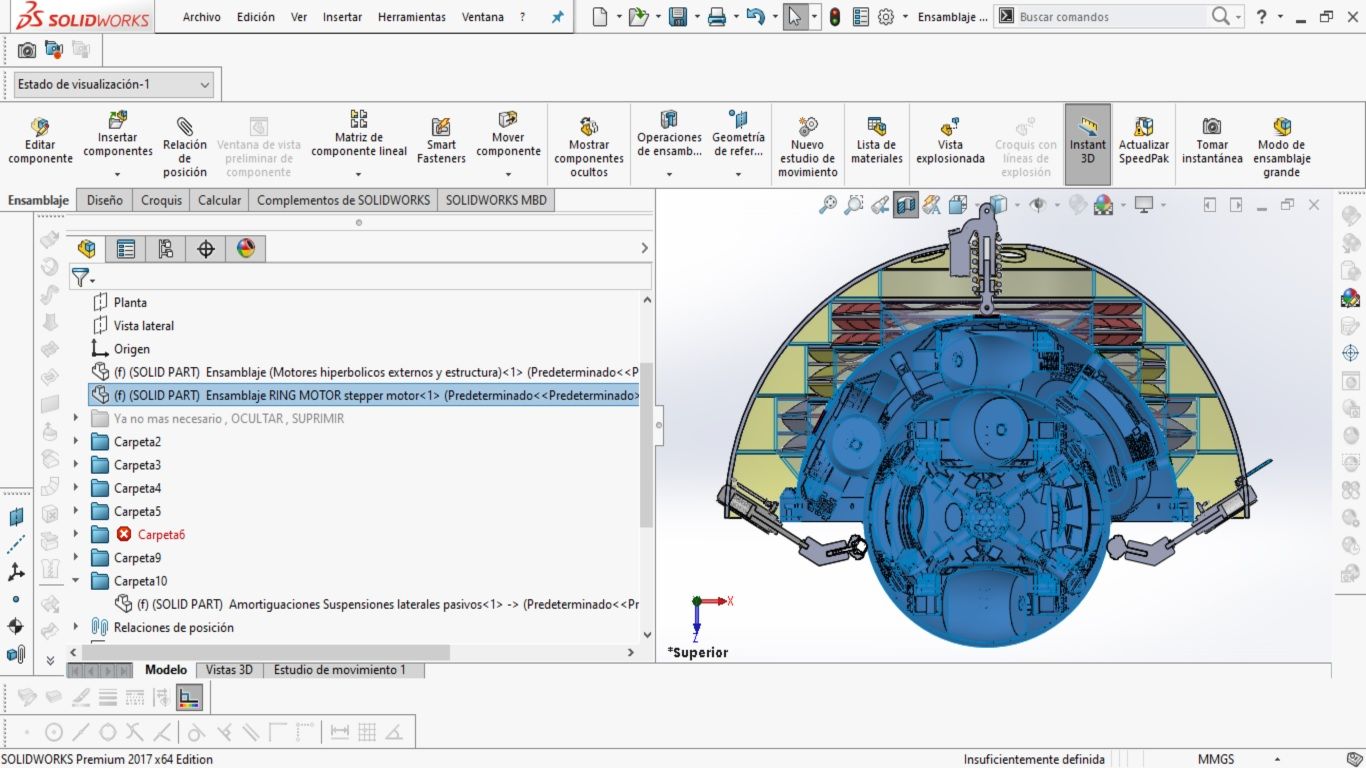This screenshot has height=768, width=1366.
Task: Click the tree filter funnel icon
Action: (x=80, y=277)
